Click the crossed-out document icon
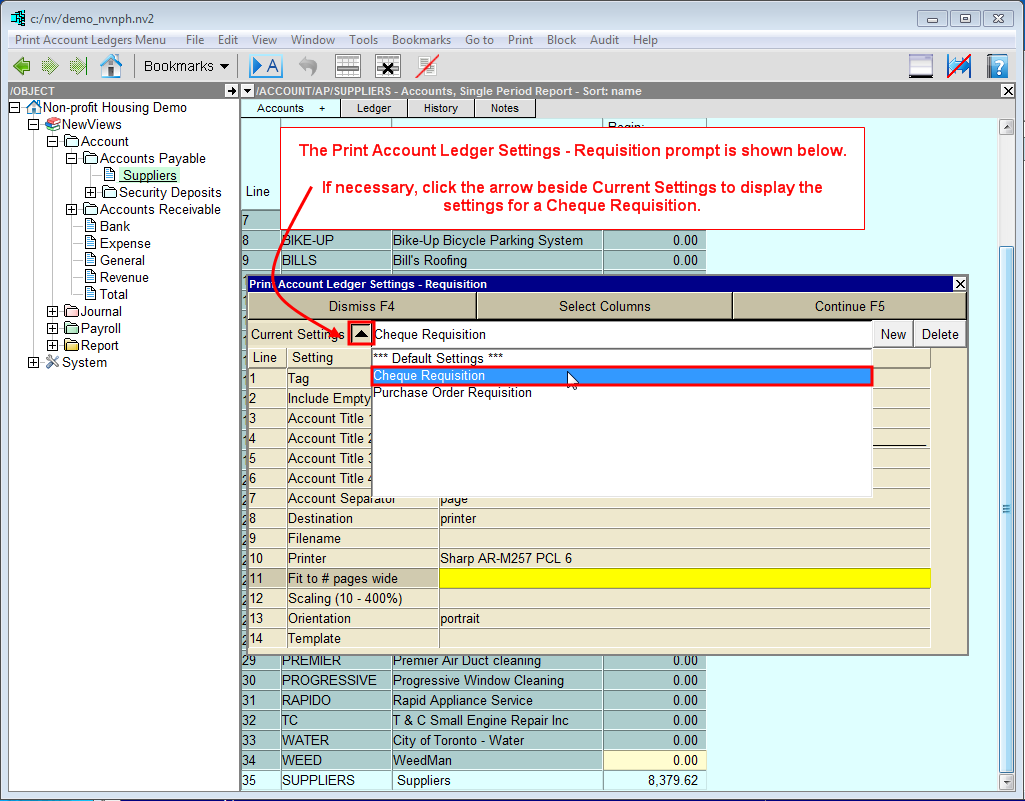 428,66
